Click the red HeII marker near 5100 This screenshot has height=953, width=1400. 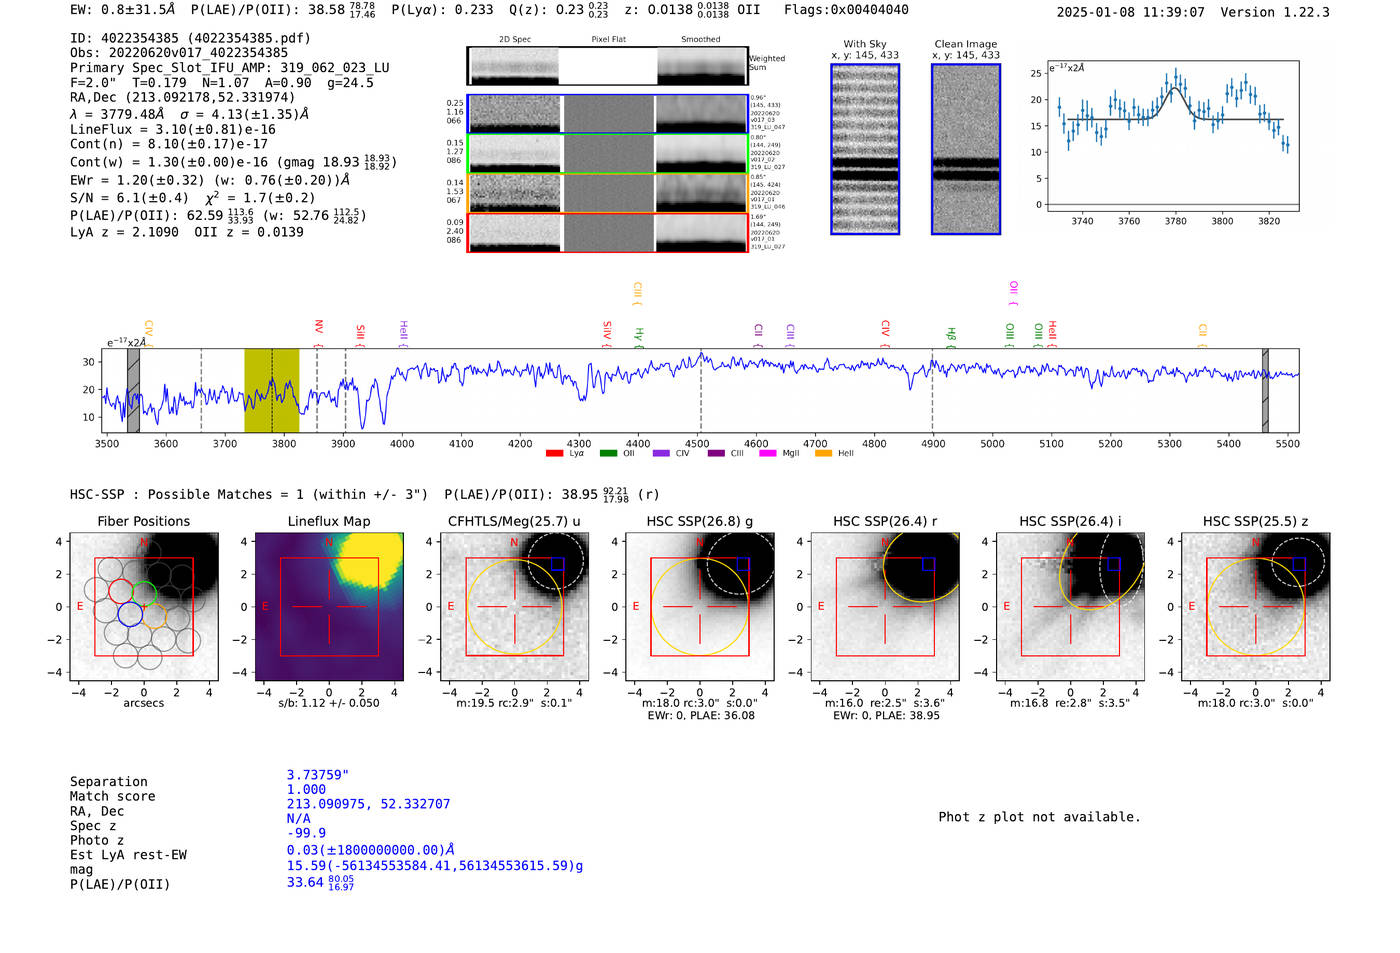point(1053,334)
